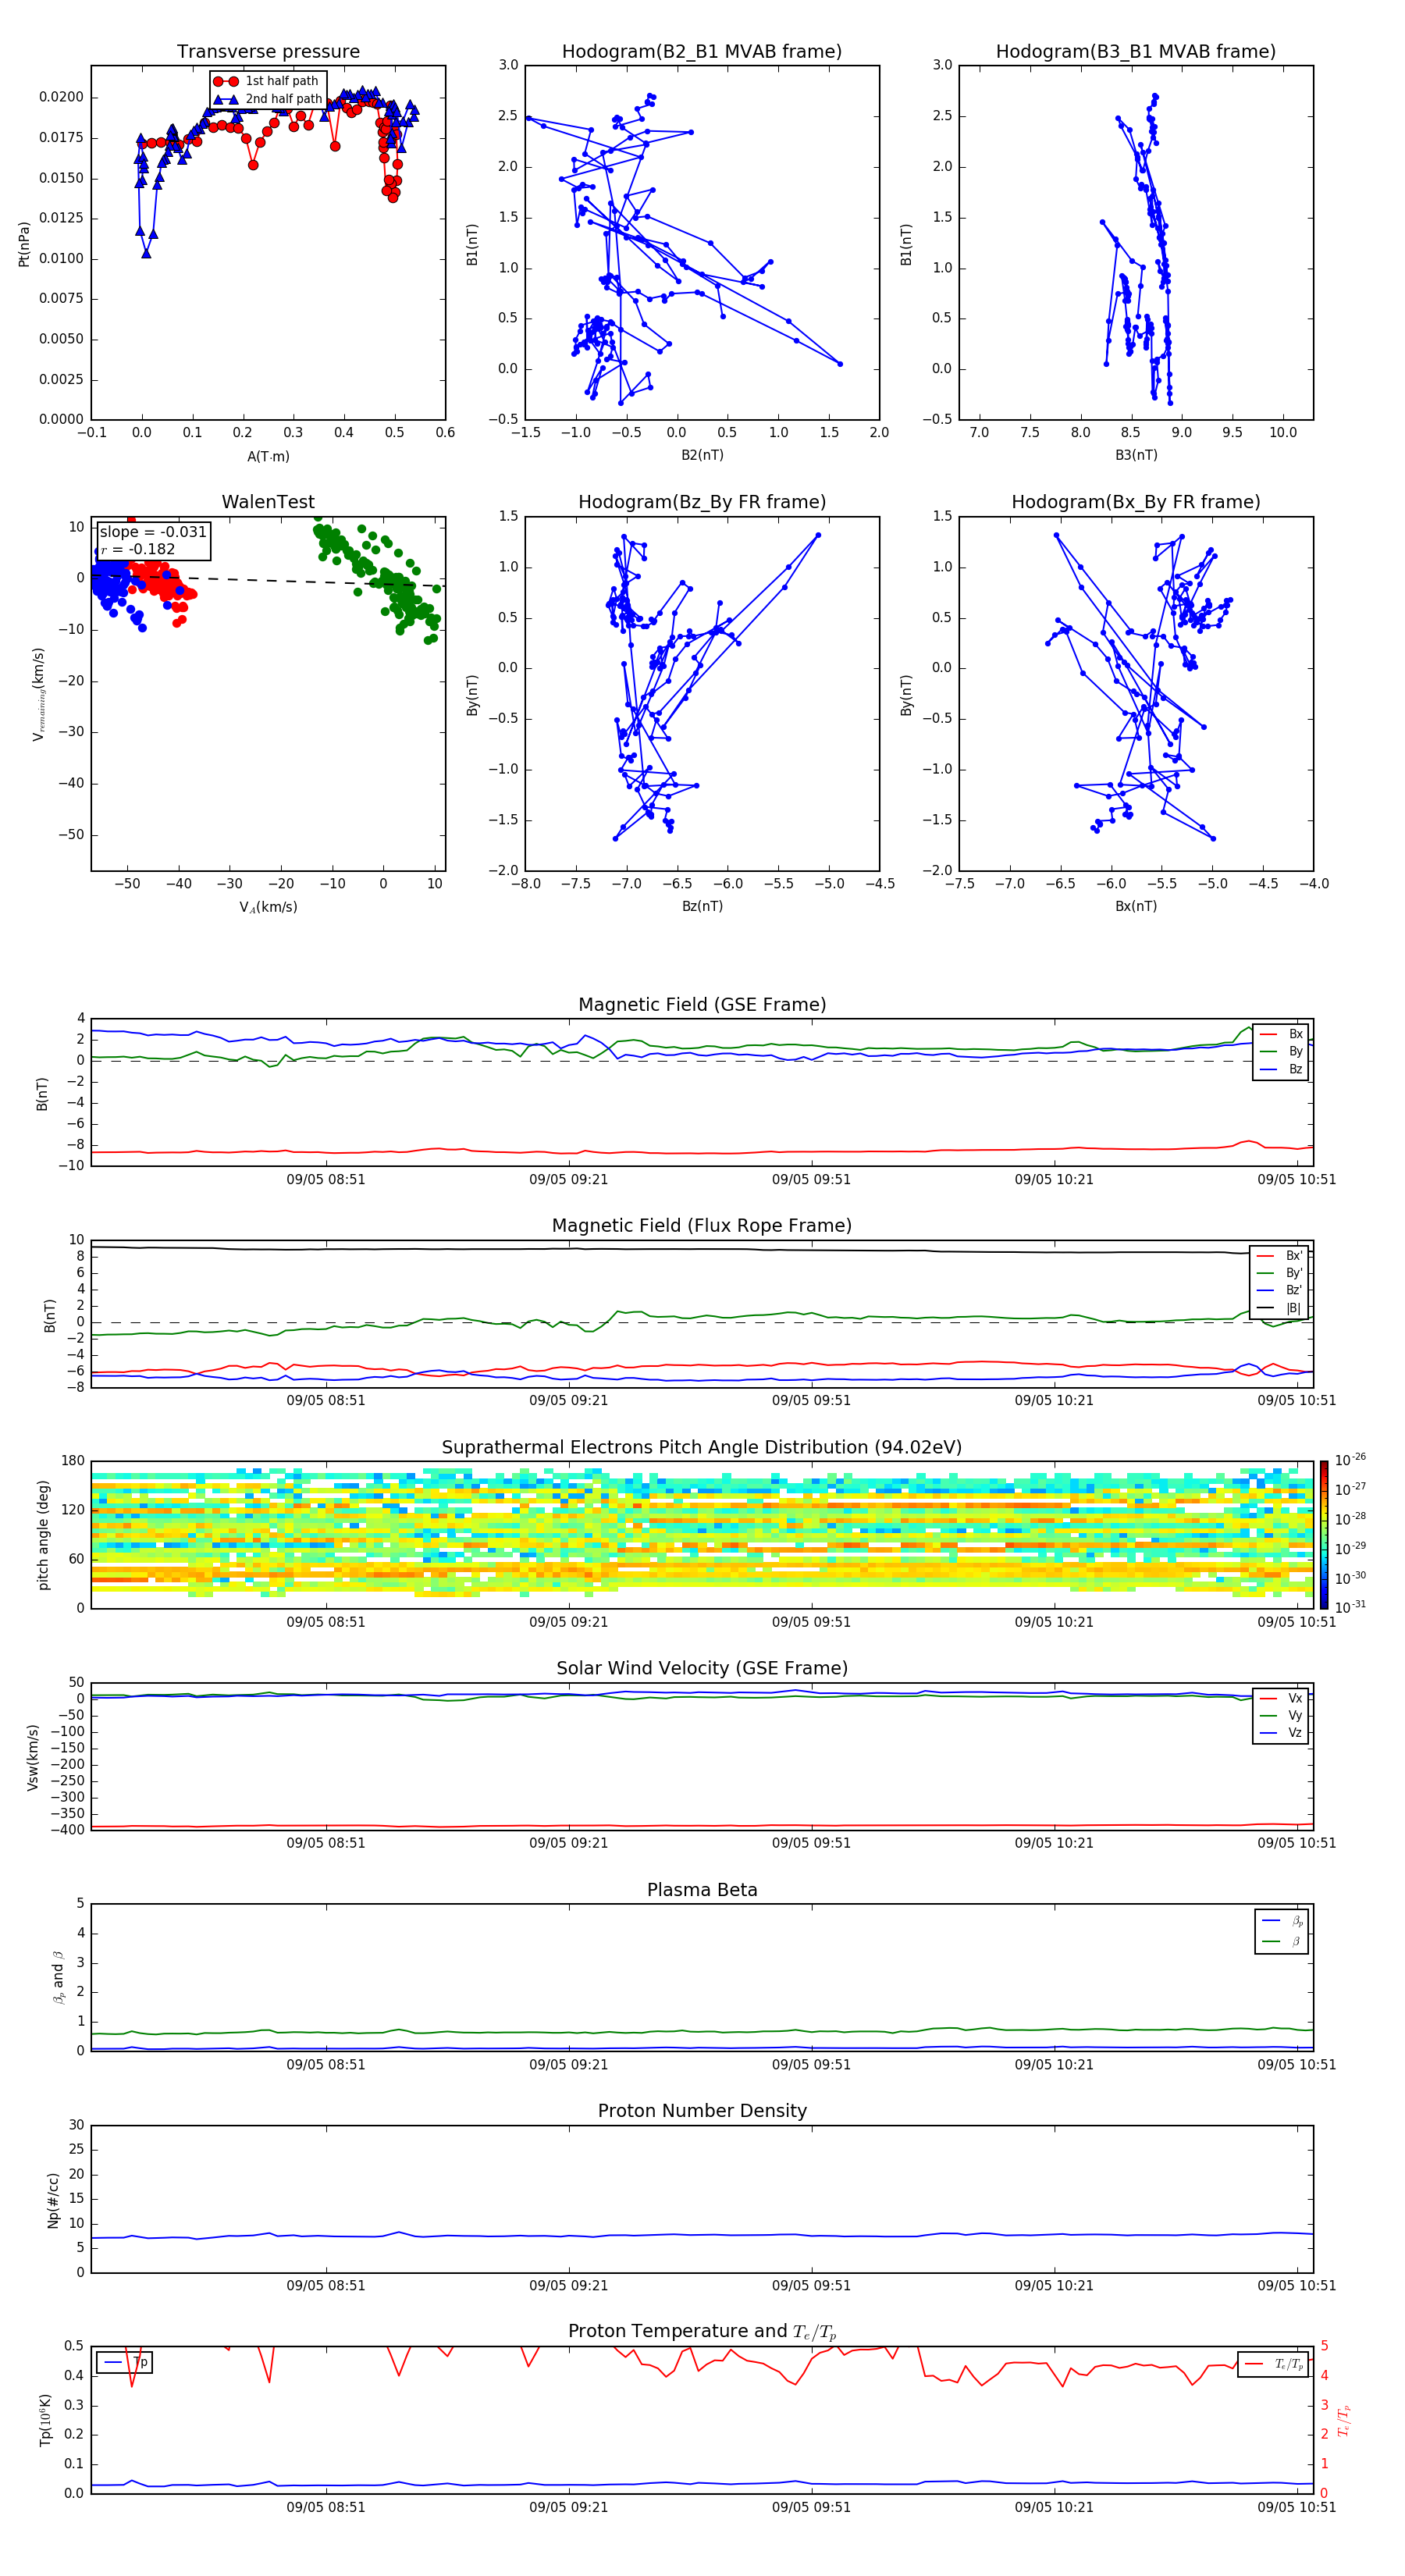
Task: Click the black |B| line sample in Flux Rope legend
Action: pyautogui.click(x=1266, y=1308)
